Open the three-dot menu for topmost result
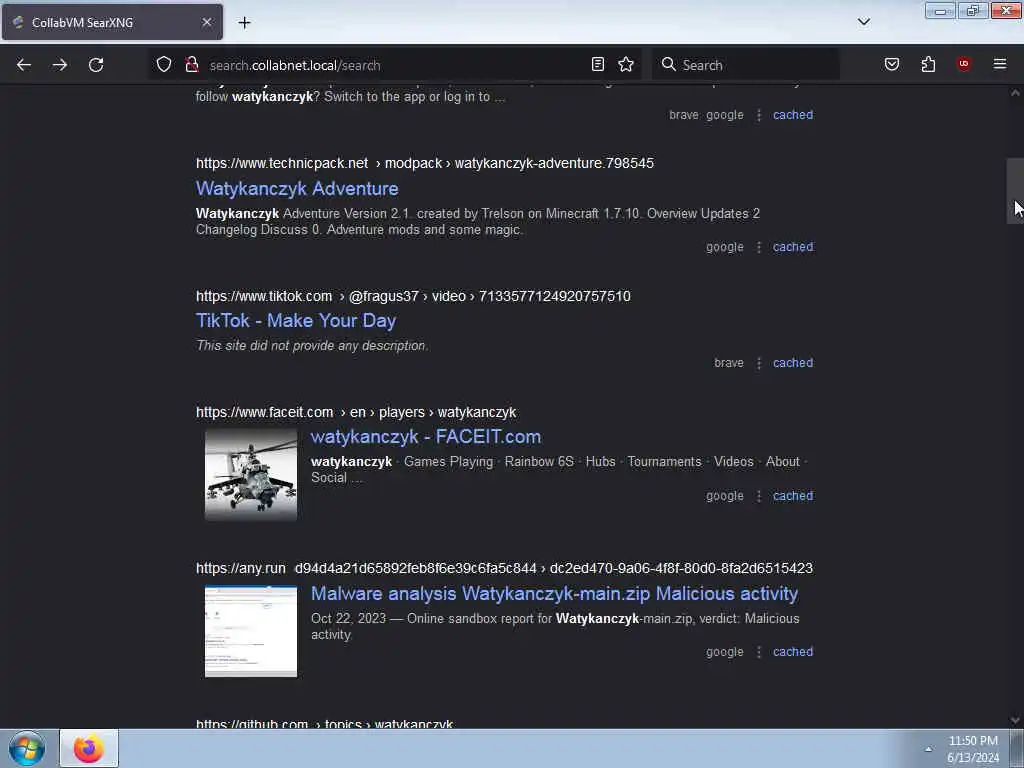 tap(758, 115)
